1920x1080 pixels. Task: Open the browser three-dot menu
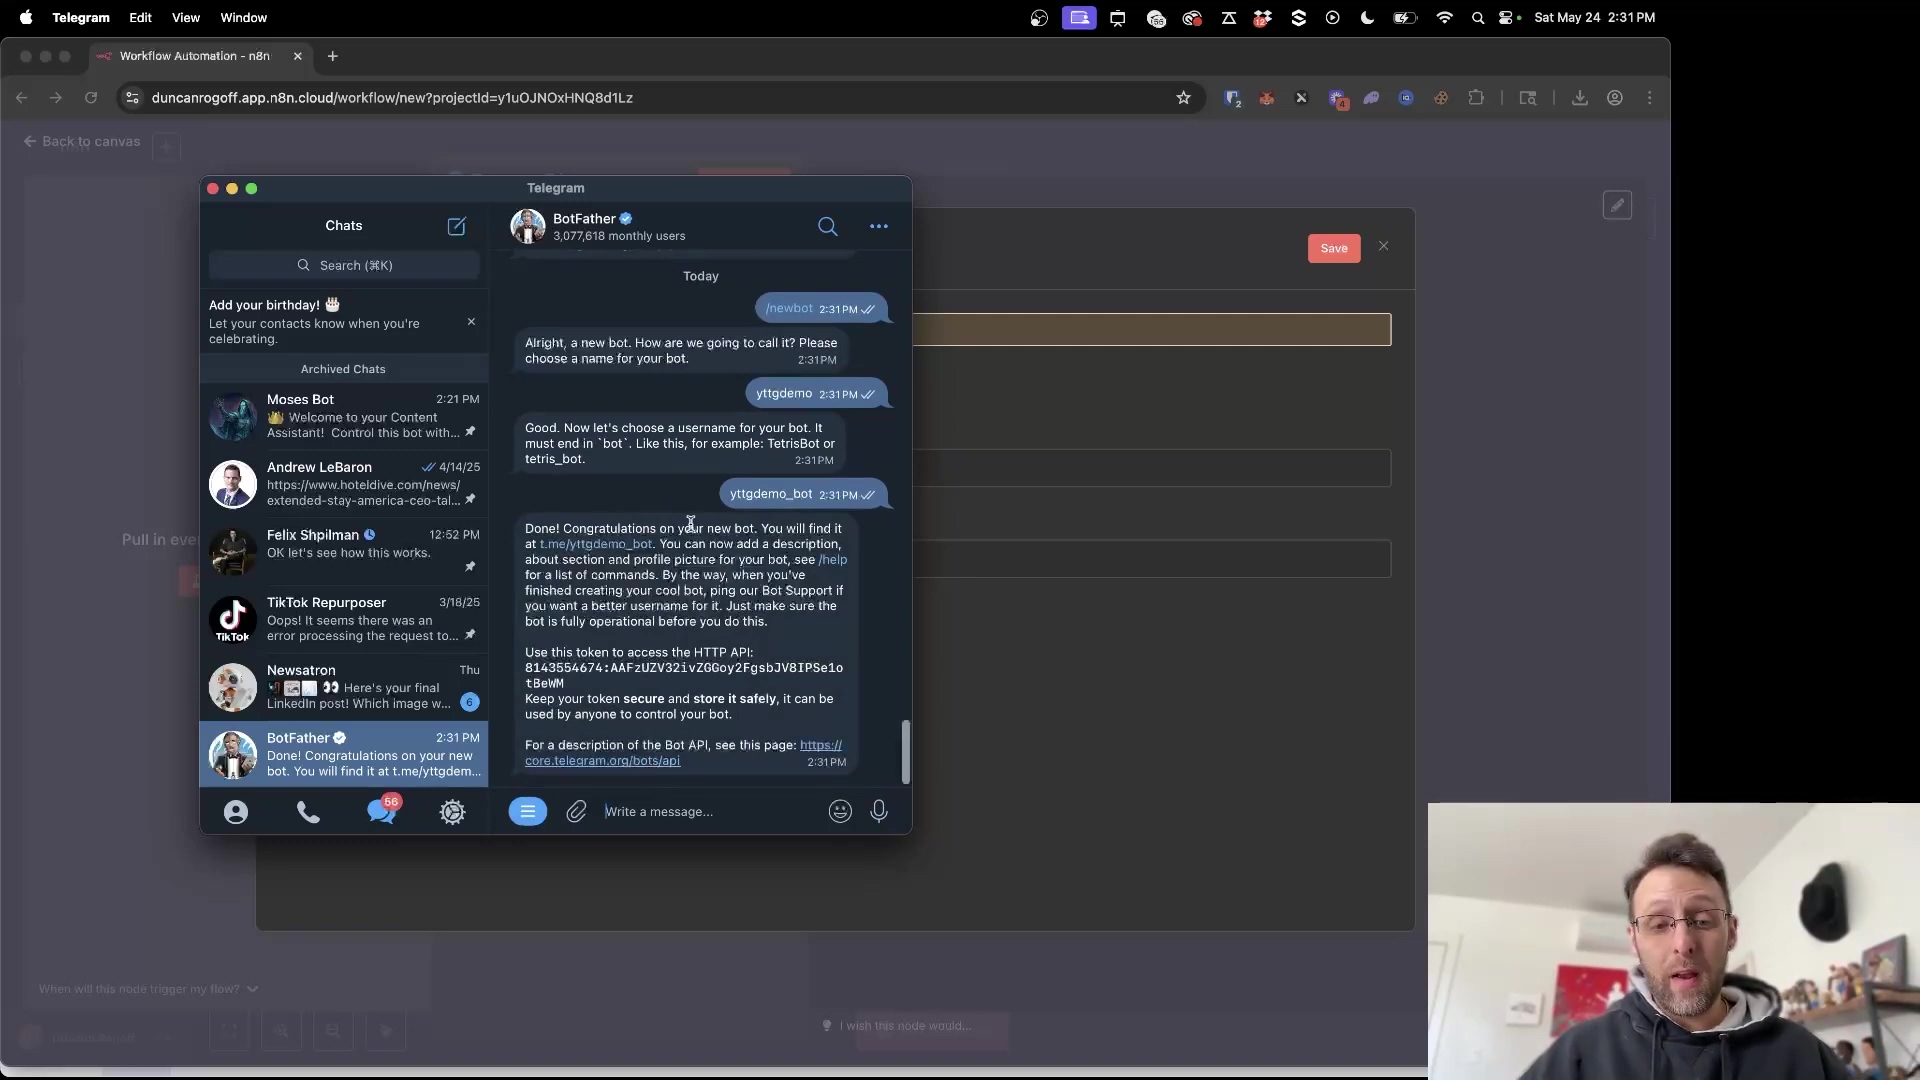tap(1650, 98)
